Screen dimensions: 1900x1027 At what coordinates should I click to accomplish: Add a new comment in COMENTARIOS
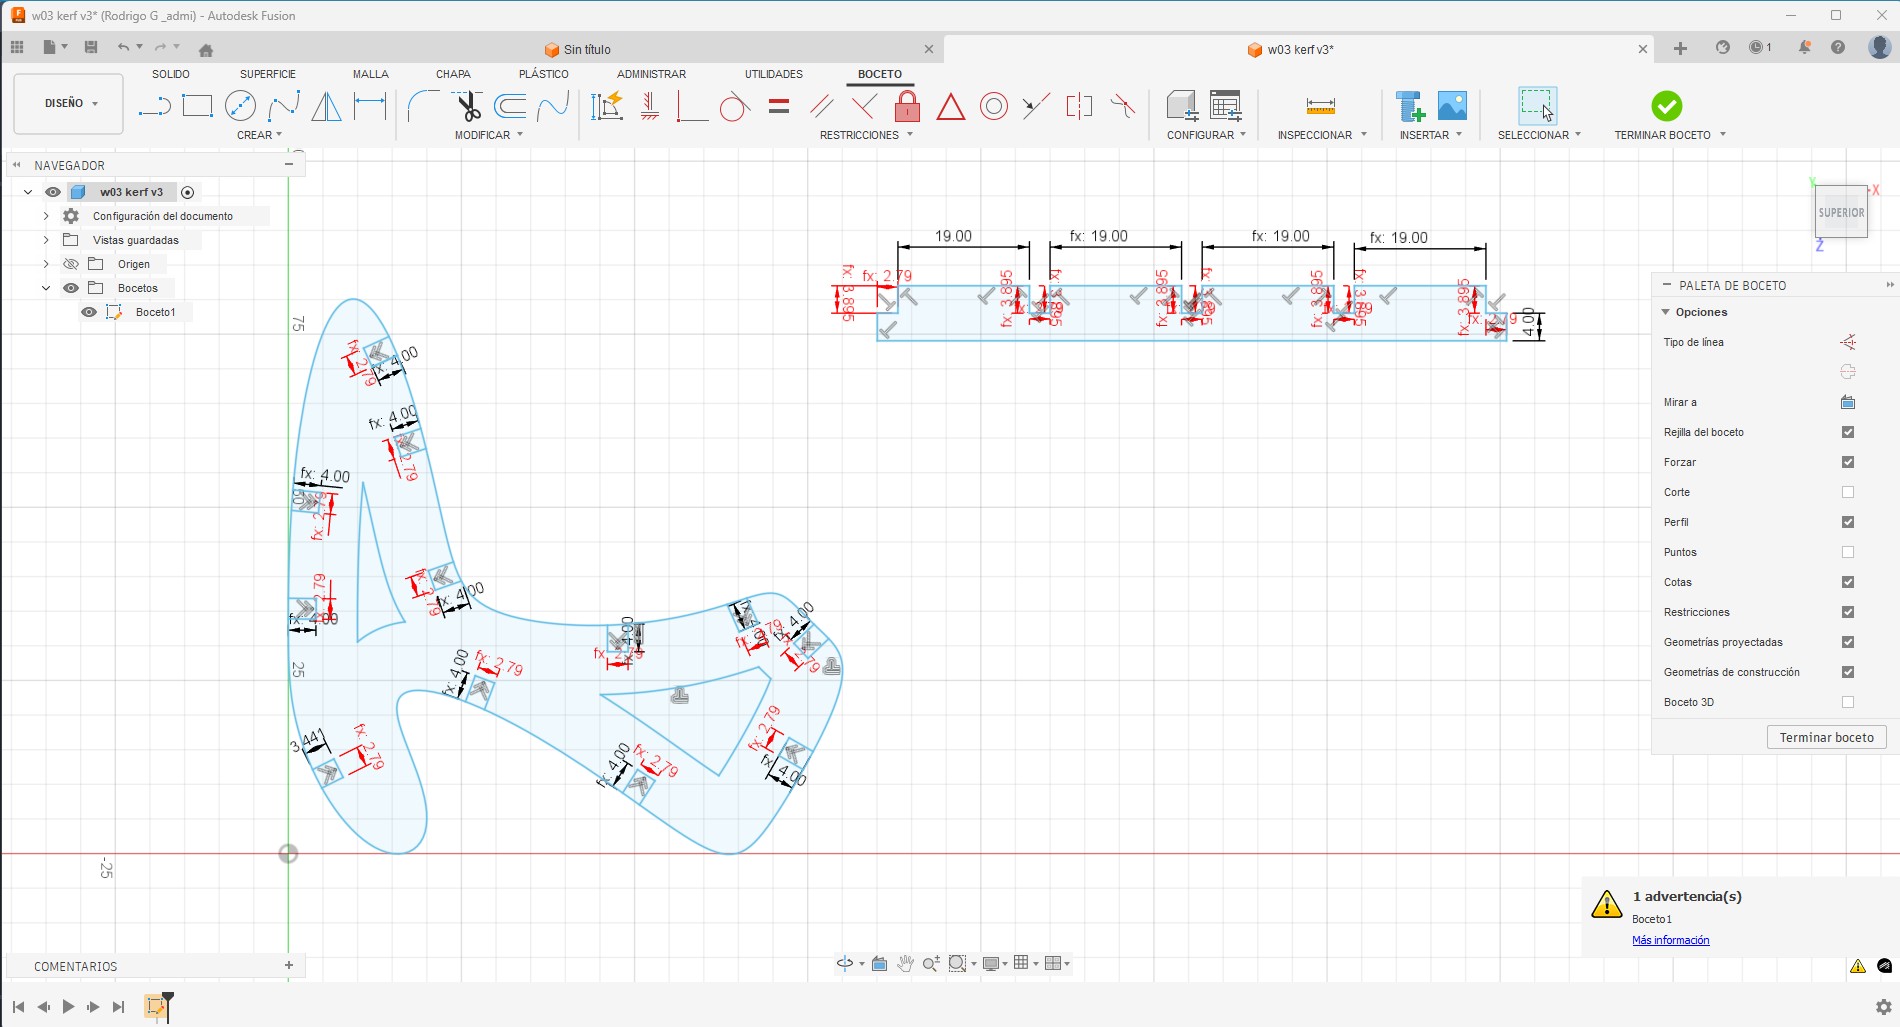289,965
